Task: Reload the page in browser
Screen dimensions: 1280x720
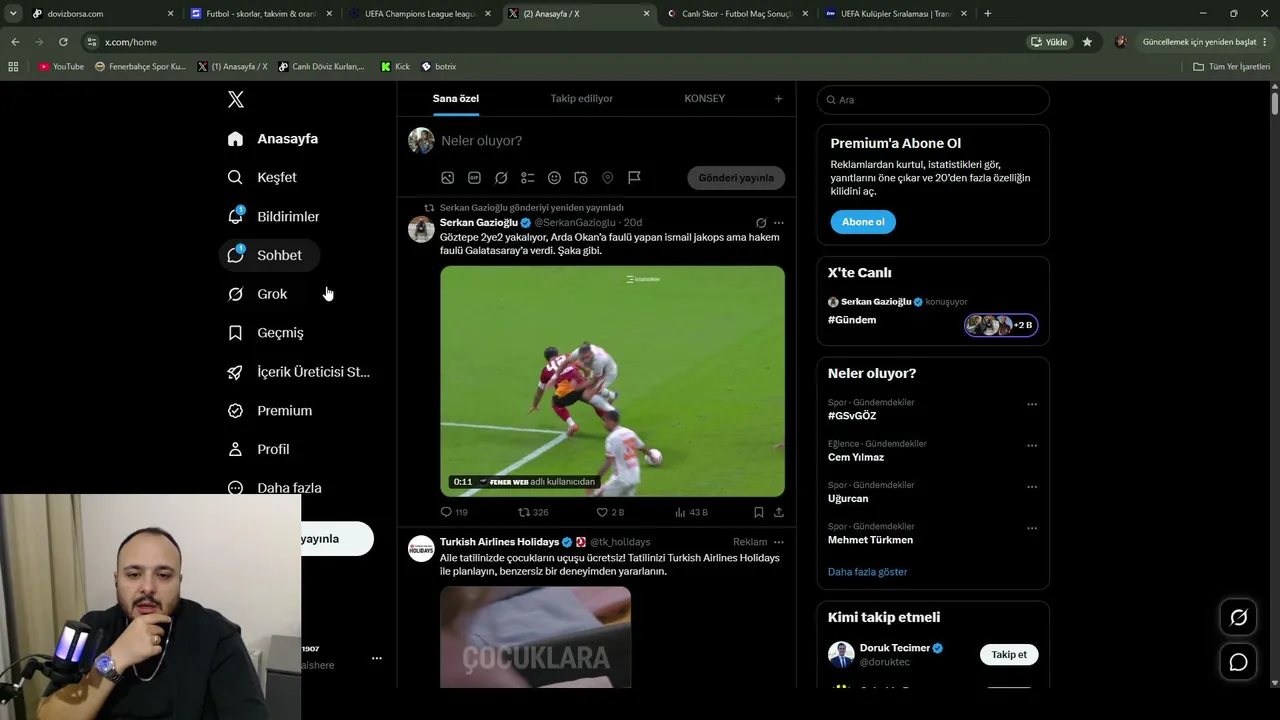Action: [x=63, y=42]
